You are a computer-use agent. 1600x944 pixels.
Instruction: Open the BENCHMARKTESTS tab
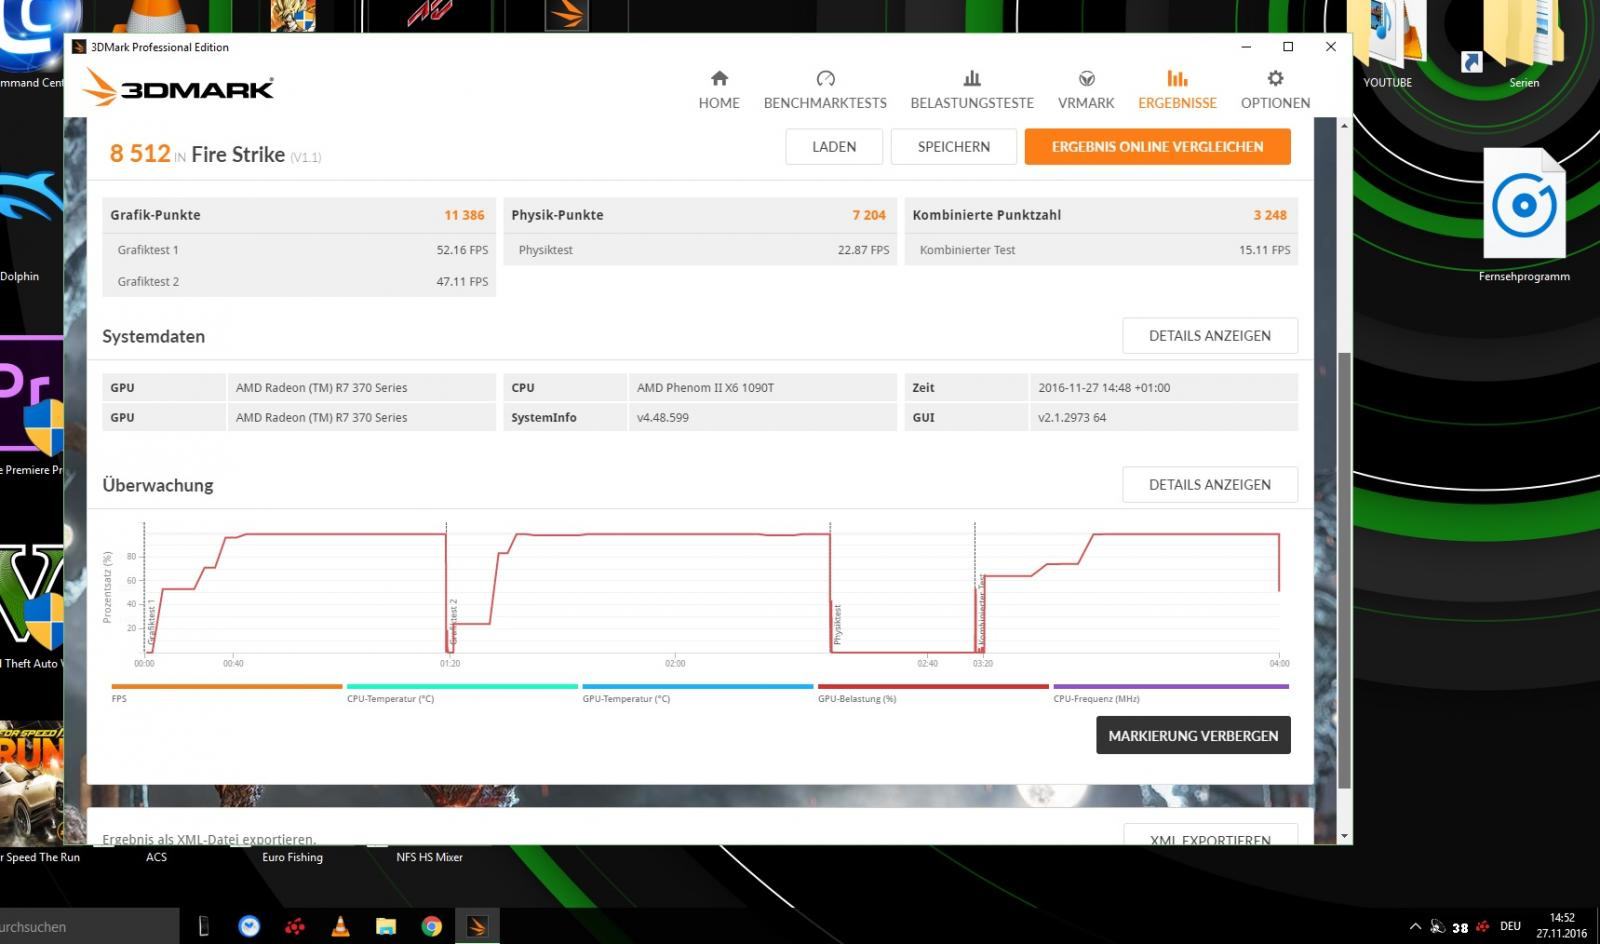[825, 90]
